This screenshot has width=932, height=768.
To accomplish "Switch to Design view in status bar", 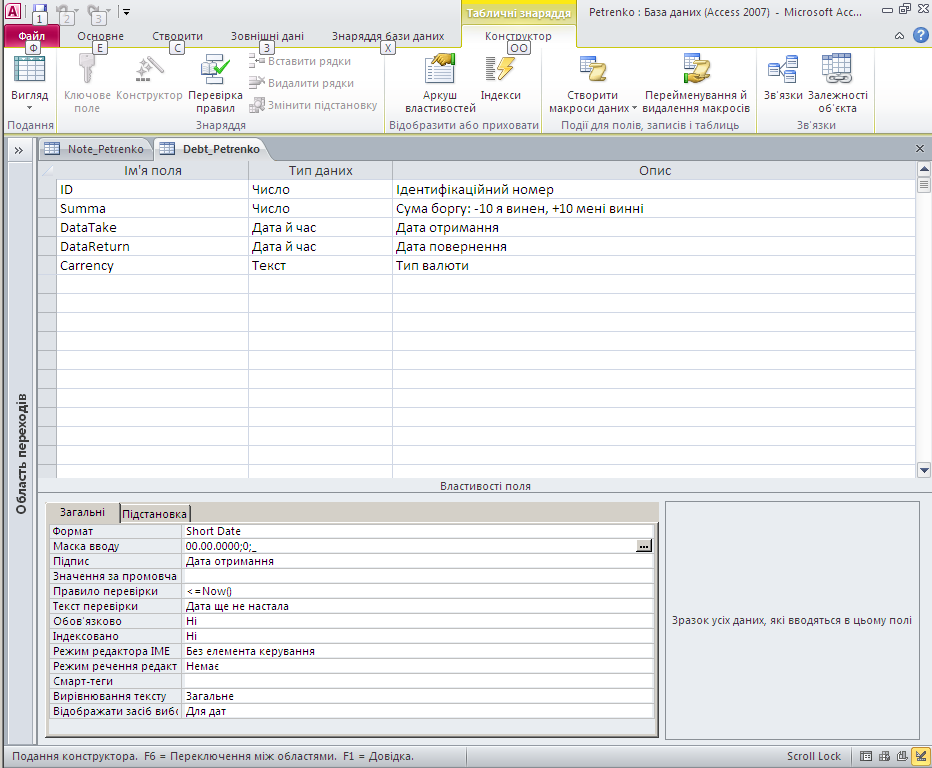I will point(919,756).
